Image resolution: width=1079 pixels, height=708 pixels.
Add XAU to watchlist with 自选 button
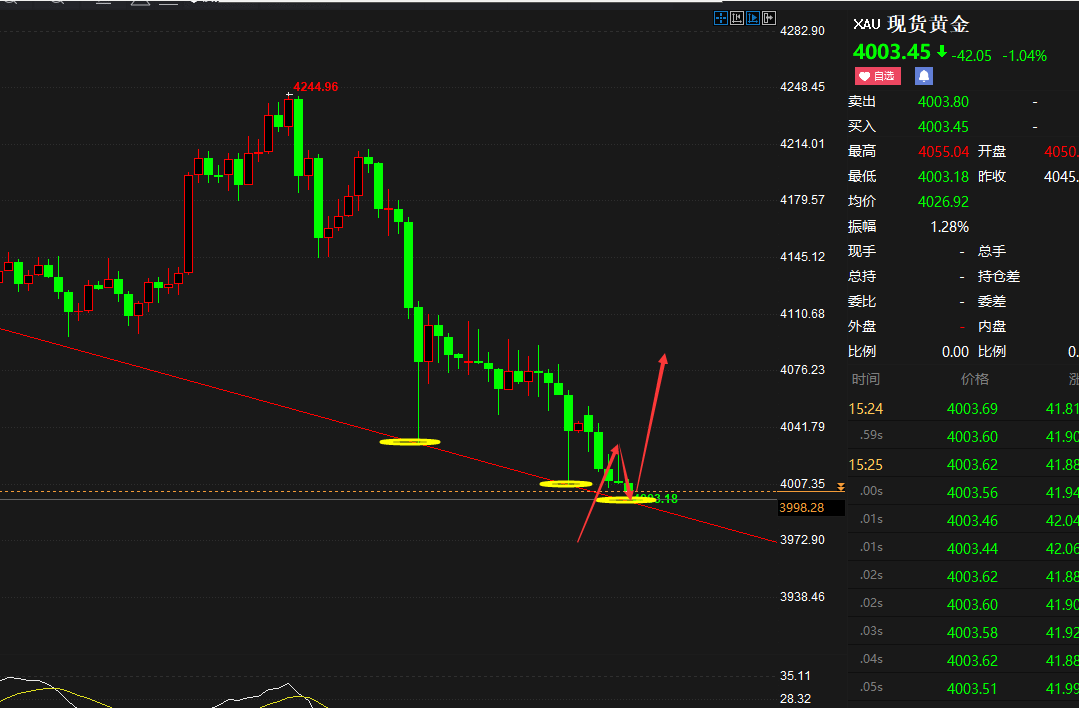(x=877, y=76)
